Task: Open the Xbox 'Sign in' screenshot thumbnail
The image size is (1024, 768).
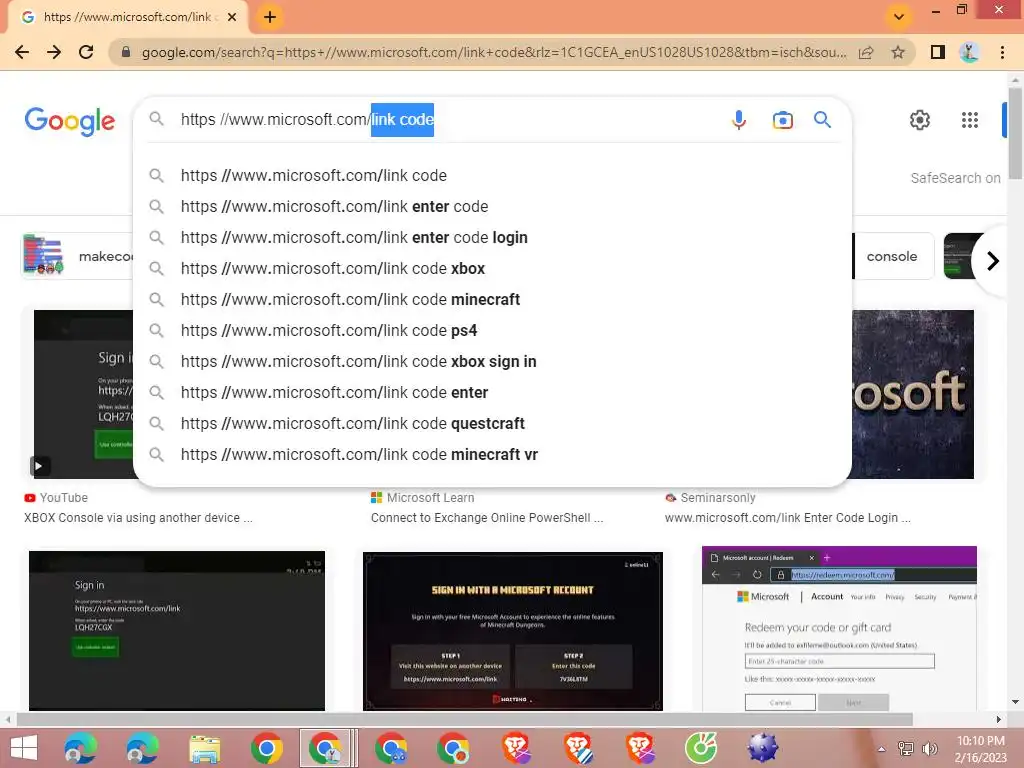Action: point(176,631)
